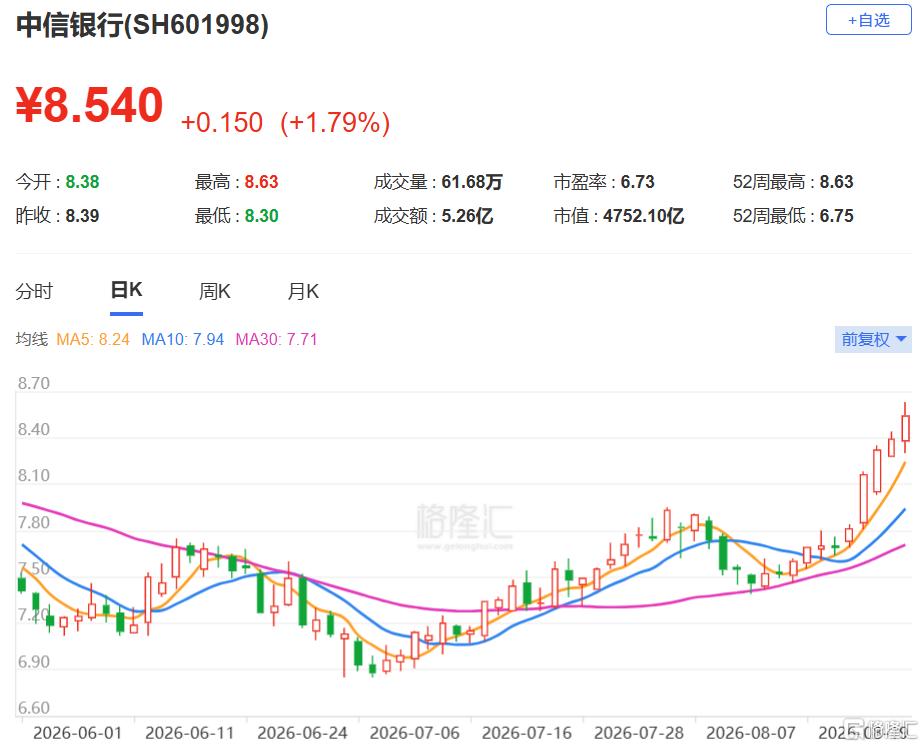Click the 最高 value 8.63
This screenshot has width=924, height=747.
pos(261,182)
